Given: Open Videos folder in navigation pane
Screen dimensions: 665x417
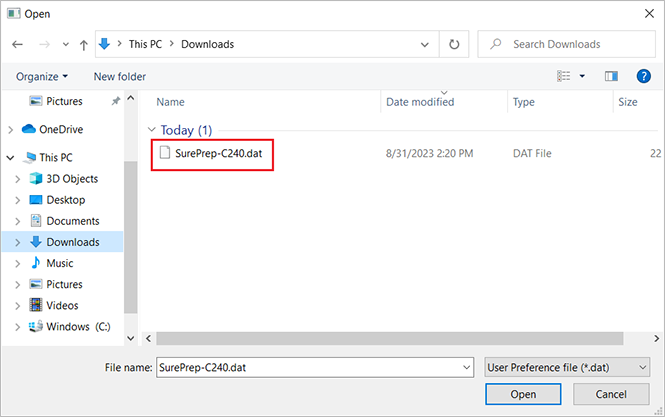Looking at the screenshot, I should 62,305.
